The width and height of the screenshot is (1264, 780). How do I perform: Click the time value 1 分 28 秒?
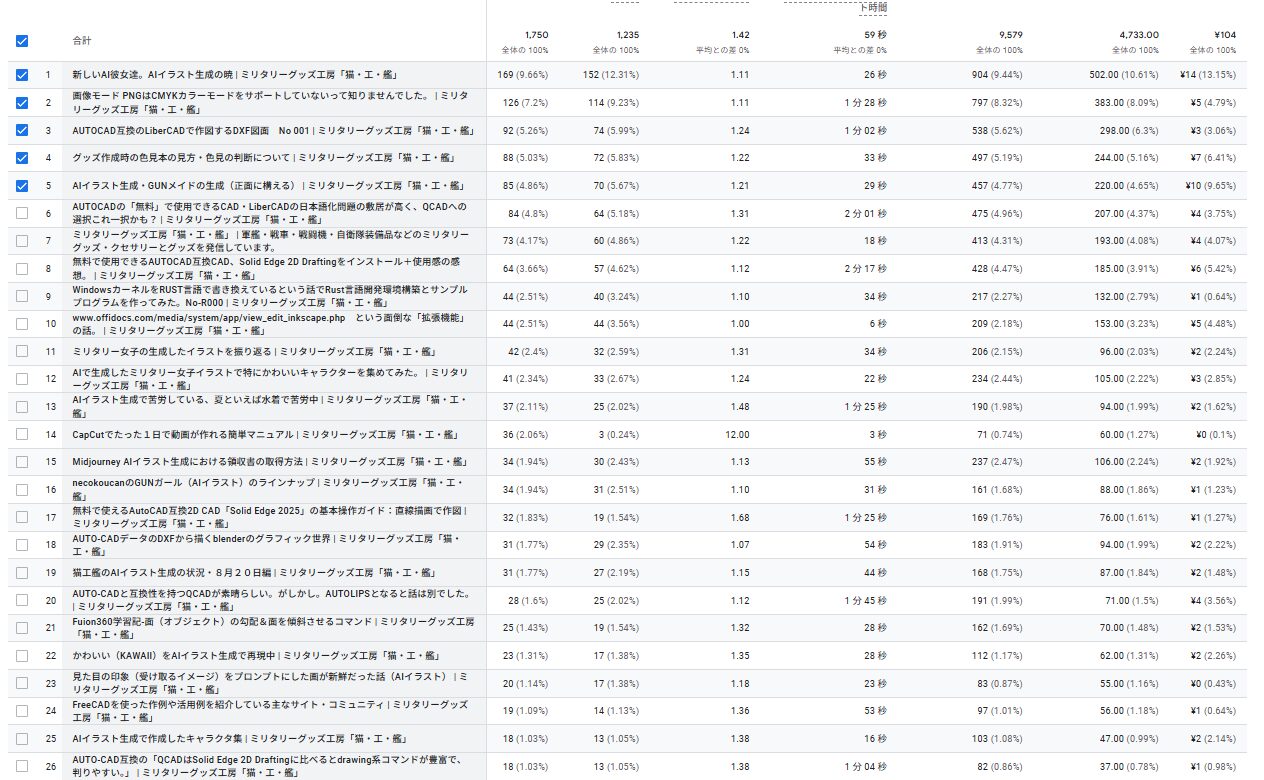(868, 102)
